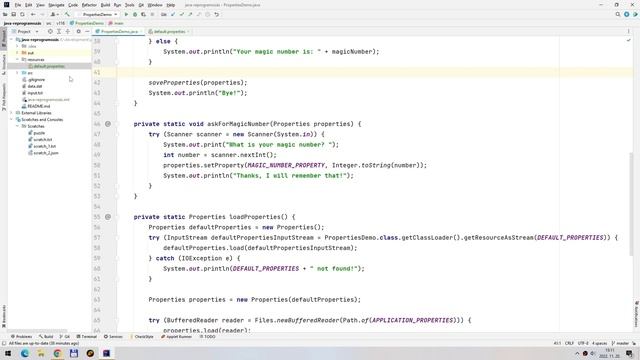This screenshot has width=640, height=360.
Task: Open the File menu
Action: pyautogui.click(x=18, y=5)
